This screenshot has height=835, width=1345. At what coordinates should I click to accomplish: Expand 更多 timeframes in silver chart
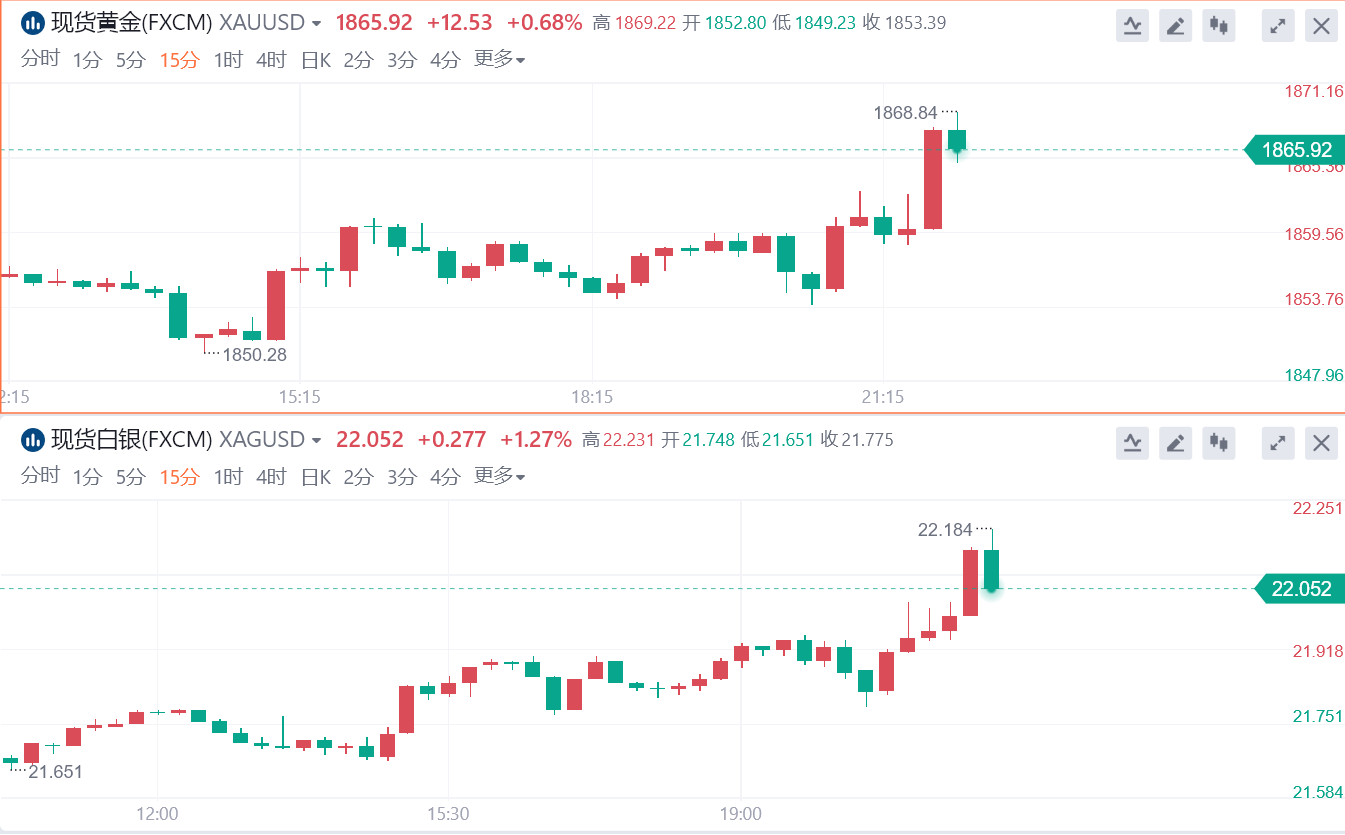[x=499, y=476]
